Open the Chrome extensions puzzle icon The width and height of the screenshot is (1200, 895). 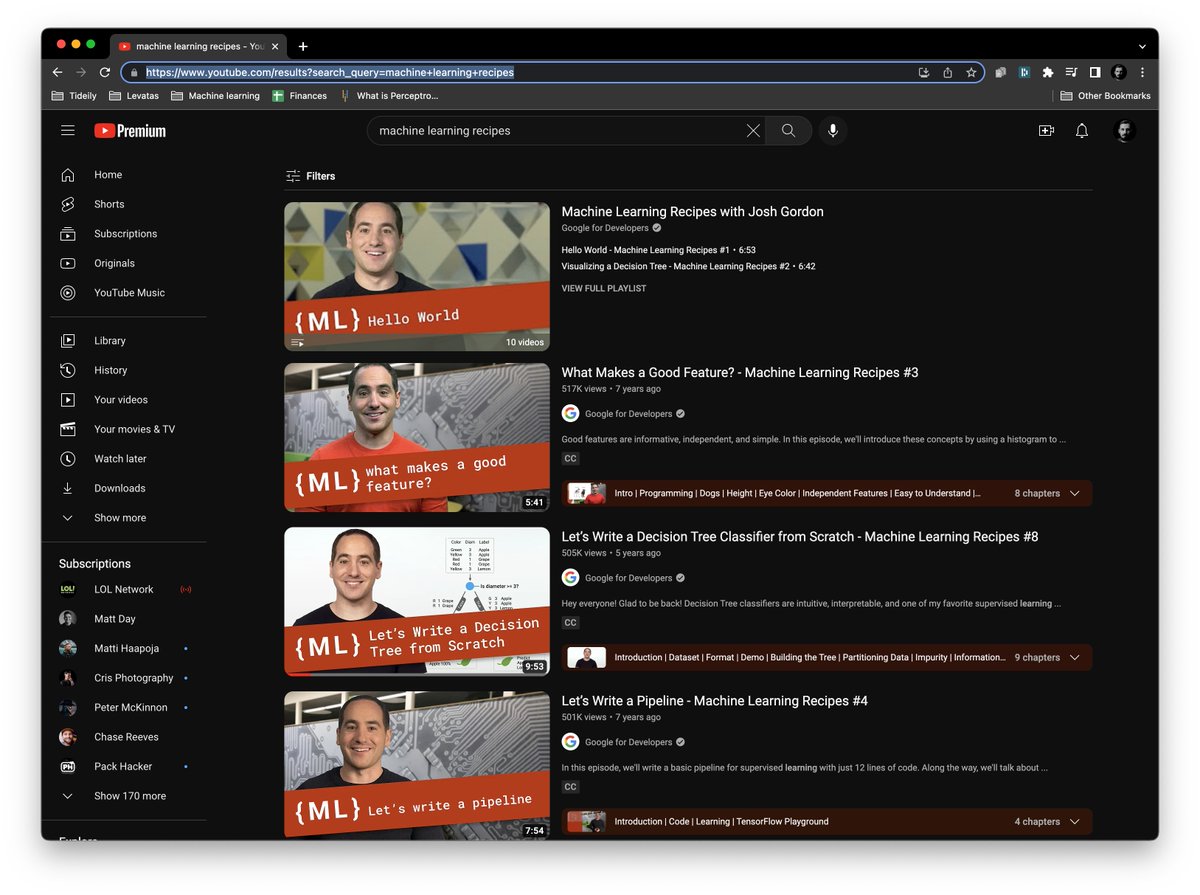click(1048, 72)
